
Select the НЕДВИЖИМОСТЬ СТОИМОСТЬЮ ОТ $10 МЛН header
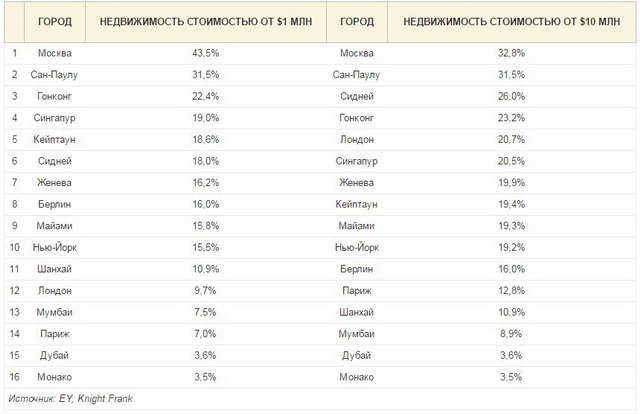pos(511,22)
